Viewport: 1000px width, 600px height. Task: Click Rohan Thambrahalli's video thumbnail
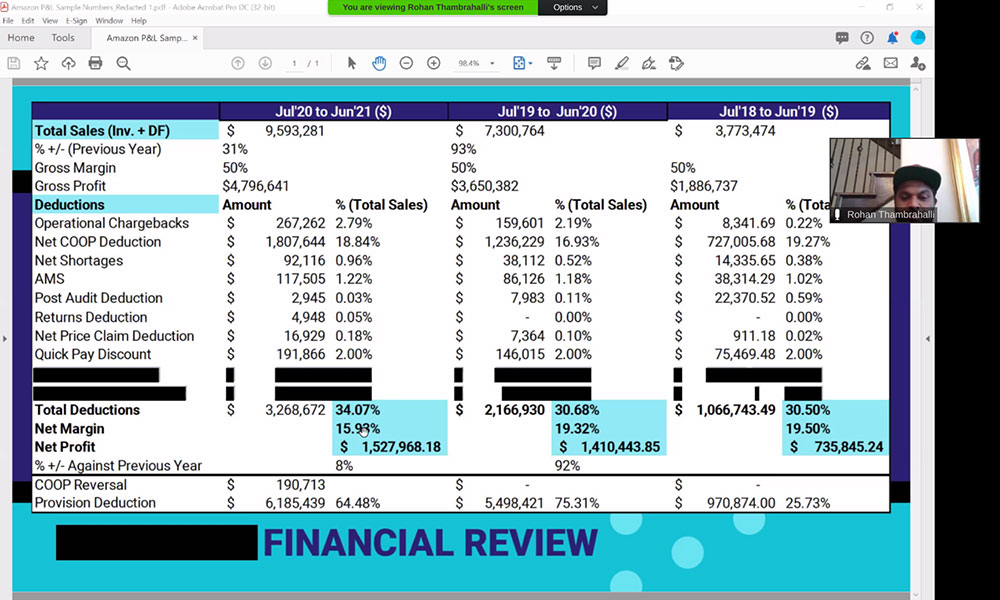[x=904, y=180]
